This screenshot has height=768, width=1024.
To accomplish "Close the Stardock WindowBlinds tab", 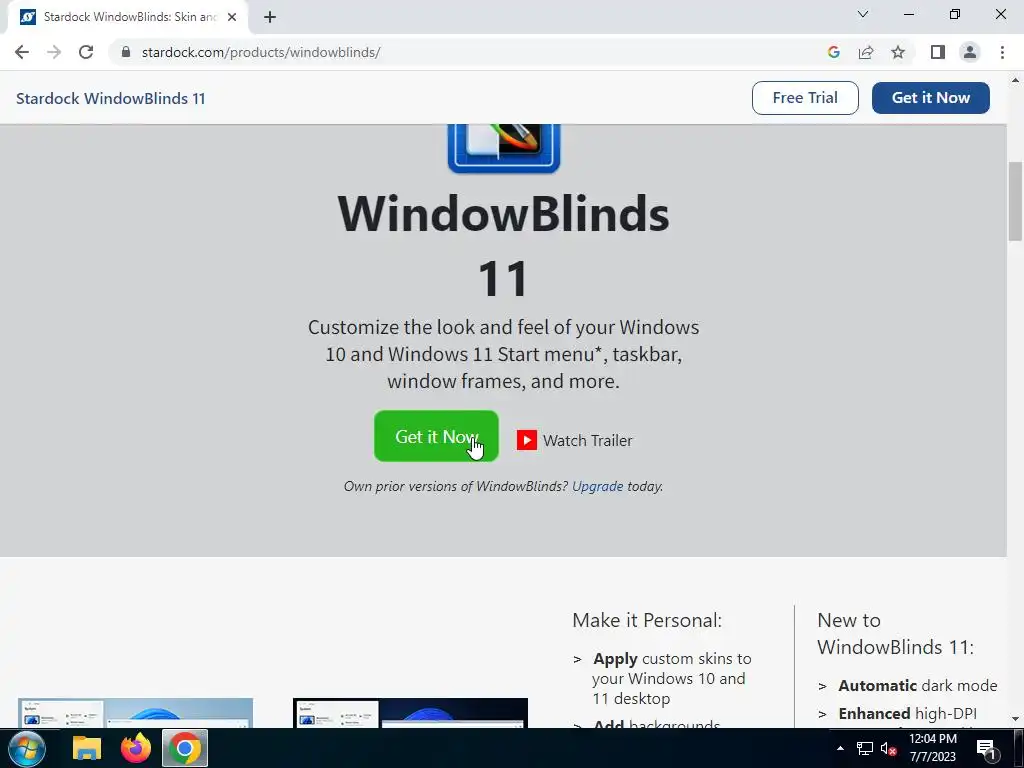I will (232, 18).
